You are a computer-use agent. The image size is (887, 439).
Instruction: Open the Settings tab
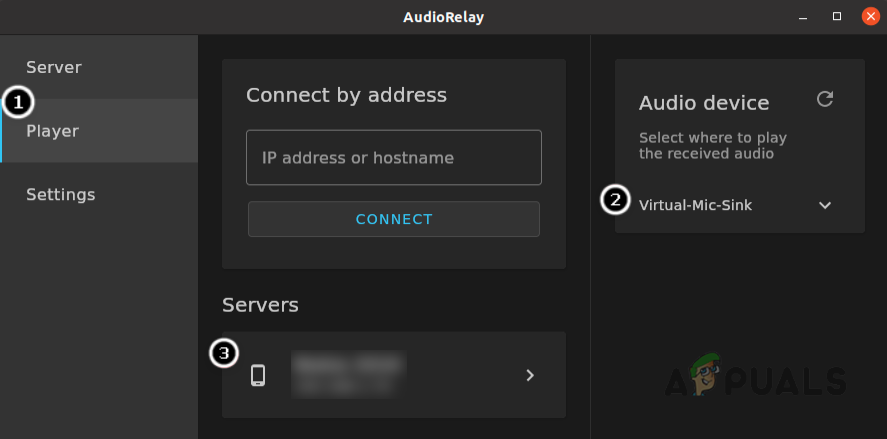click(x=61, y=194)
